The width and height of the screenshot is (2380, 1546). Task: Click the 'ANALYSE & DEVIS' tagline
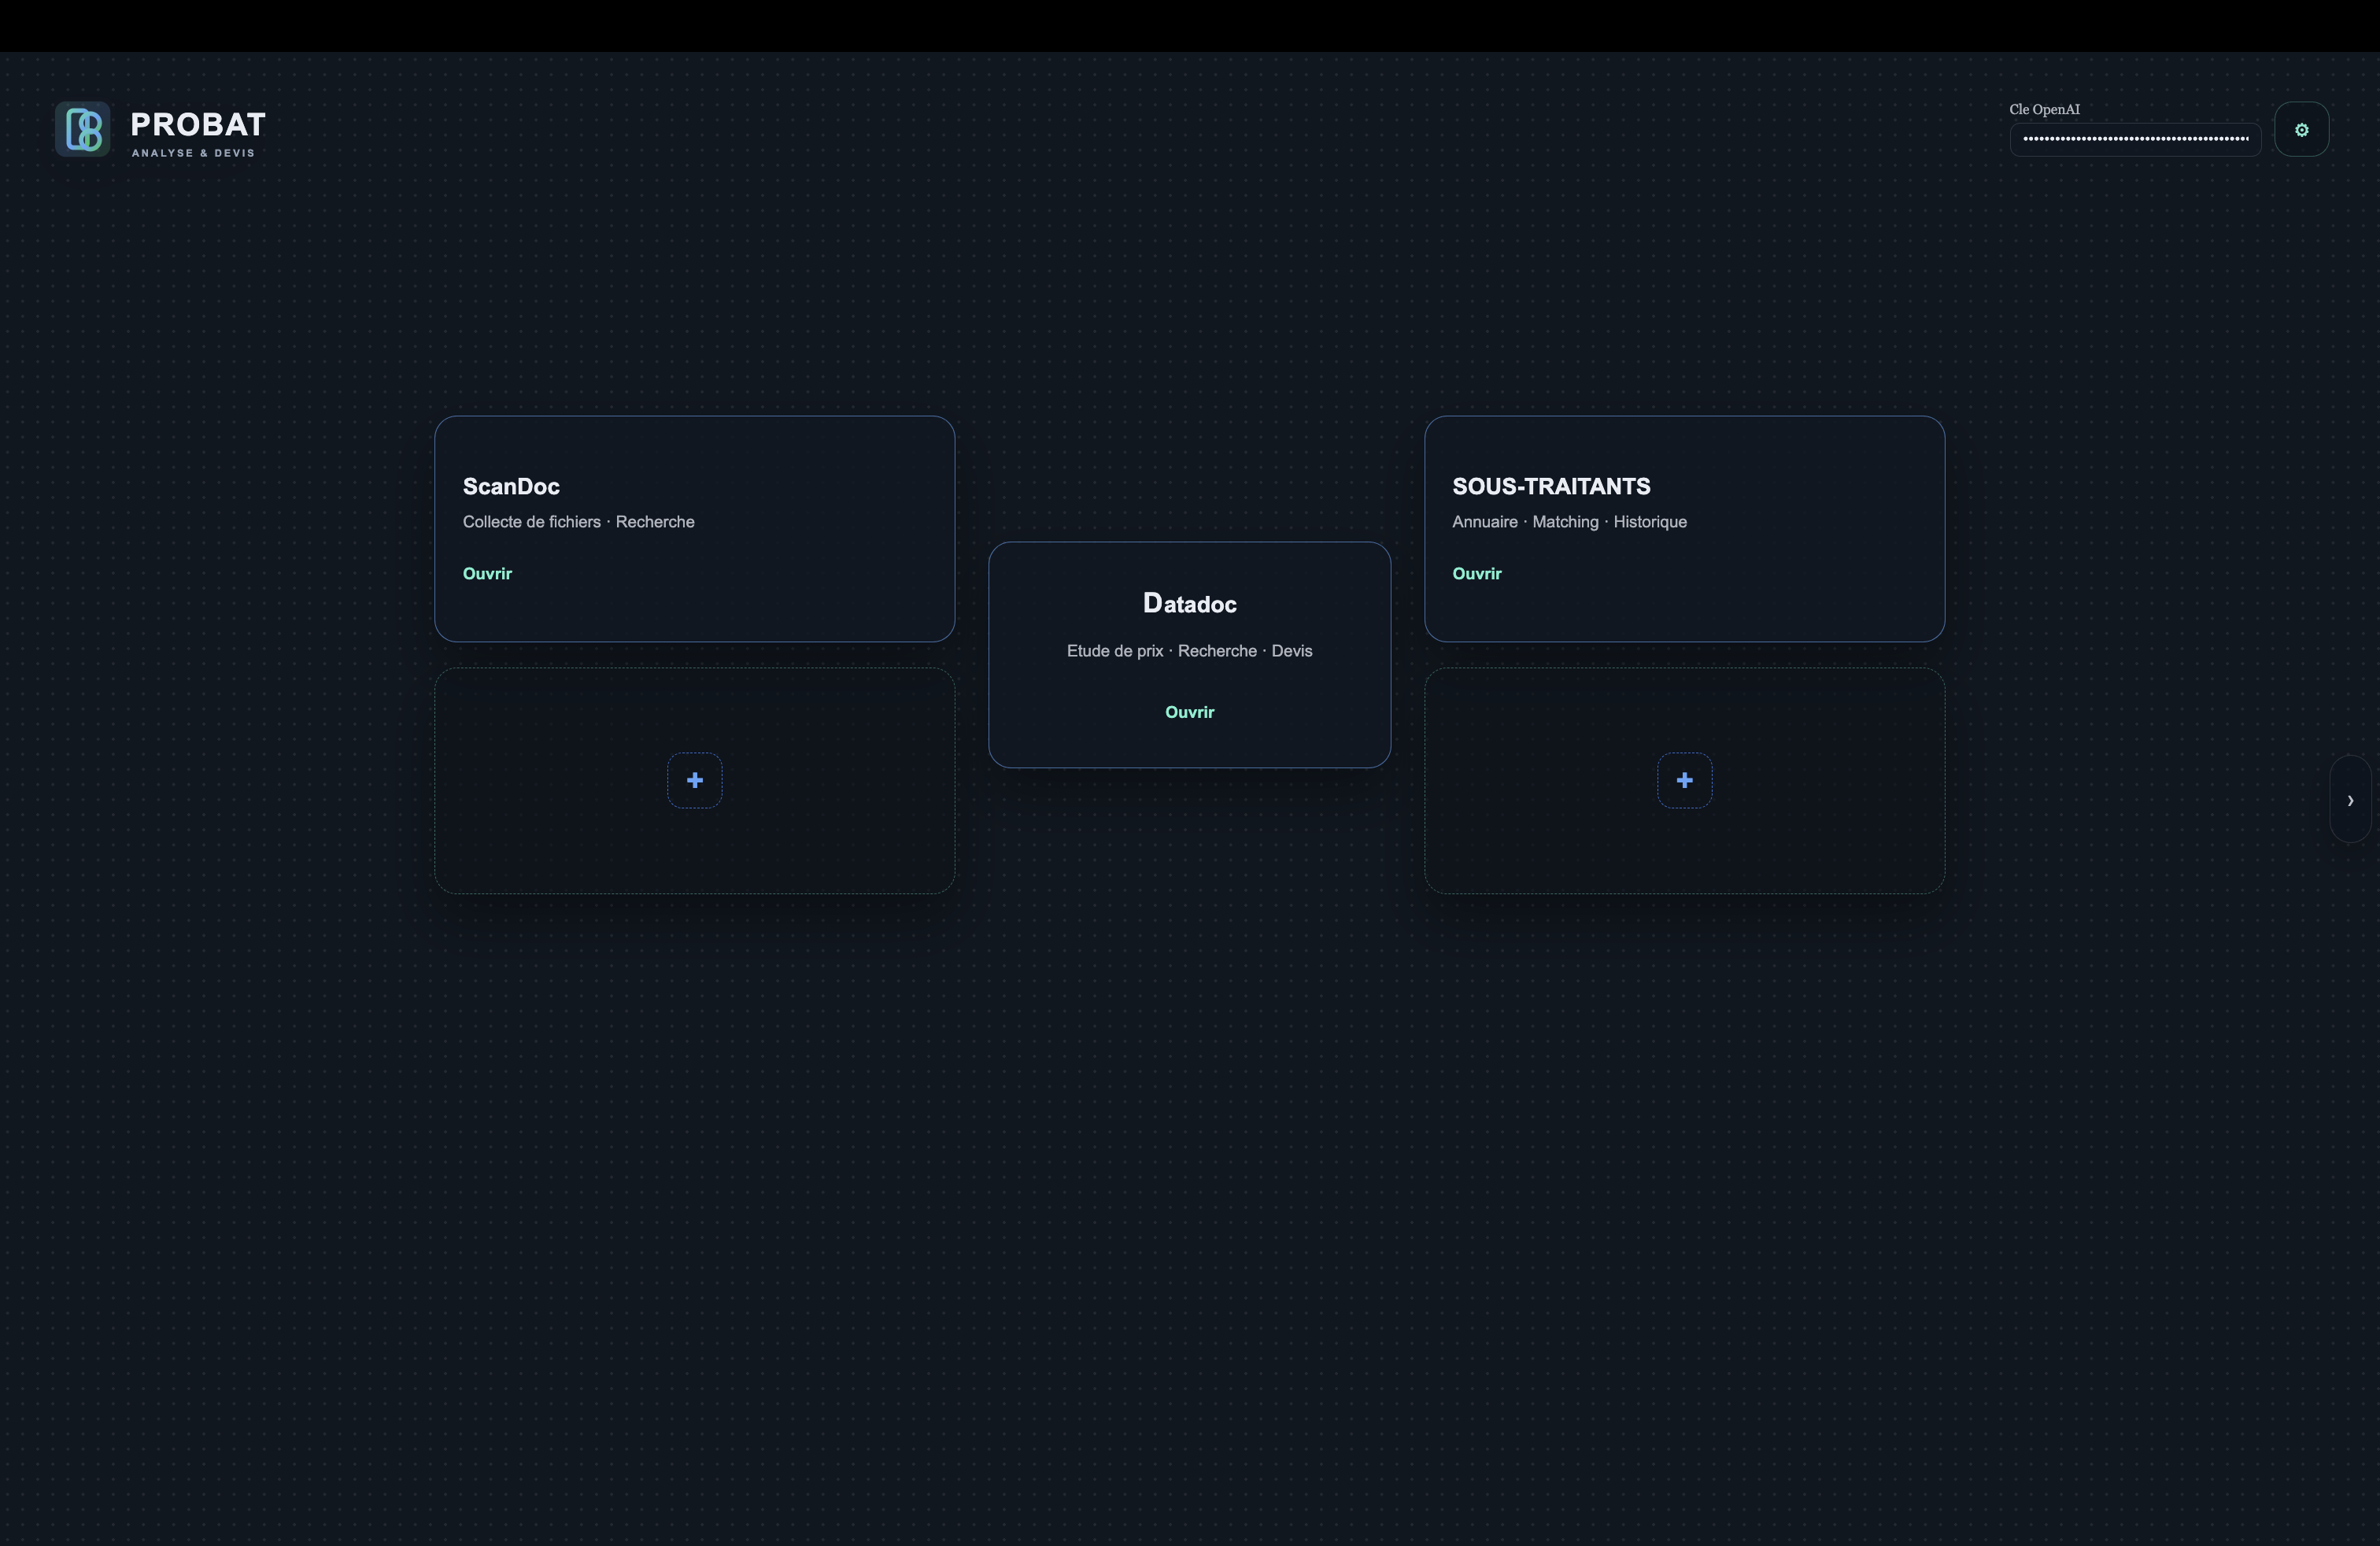pyautogui.click(x=193, y=153)
